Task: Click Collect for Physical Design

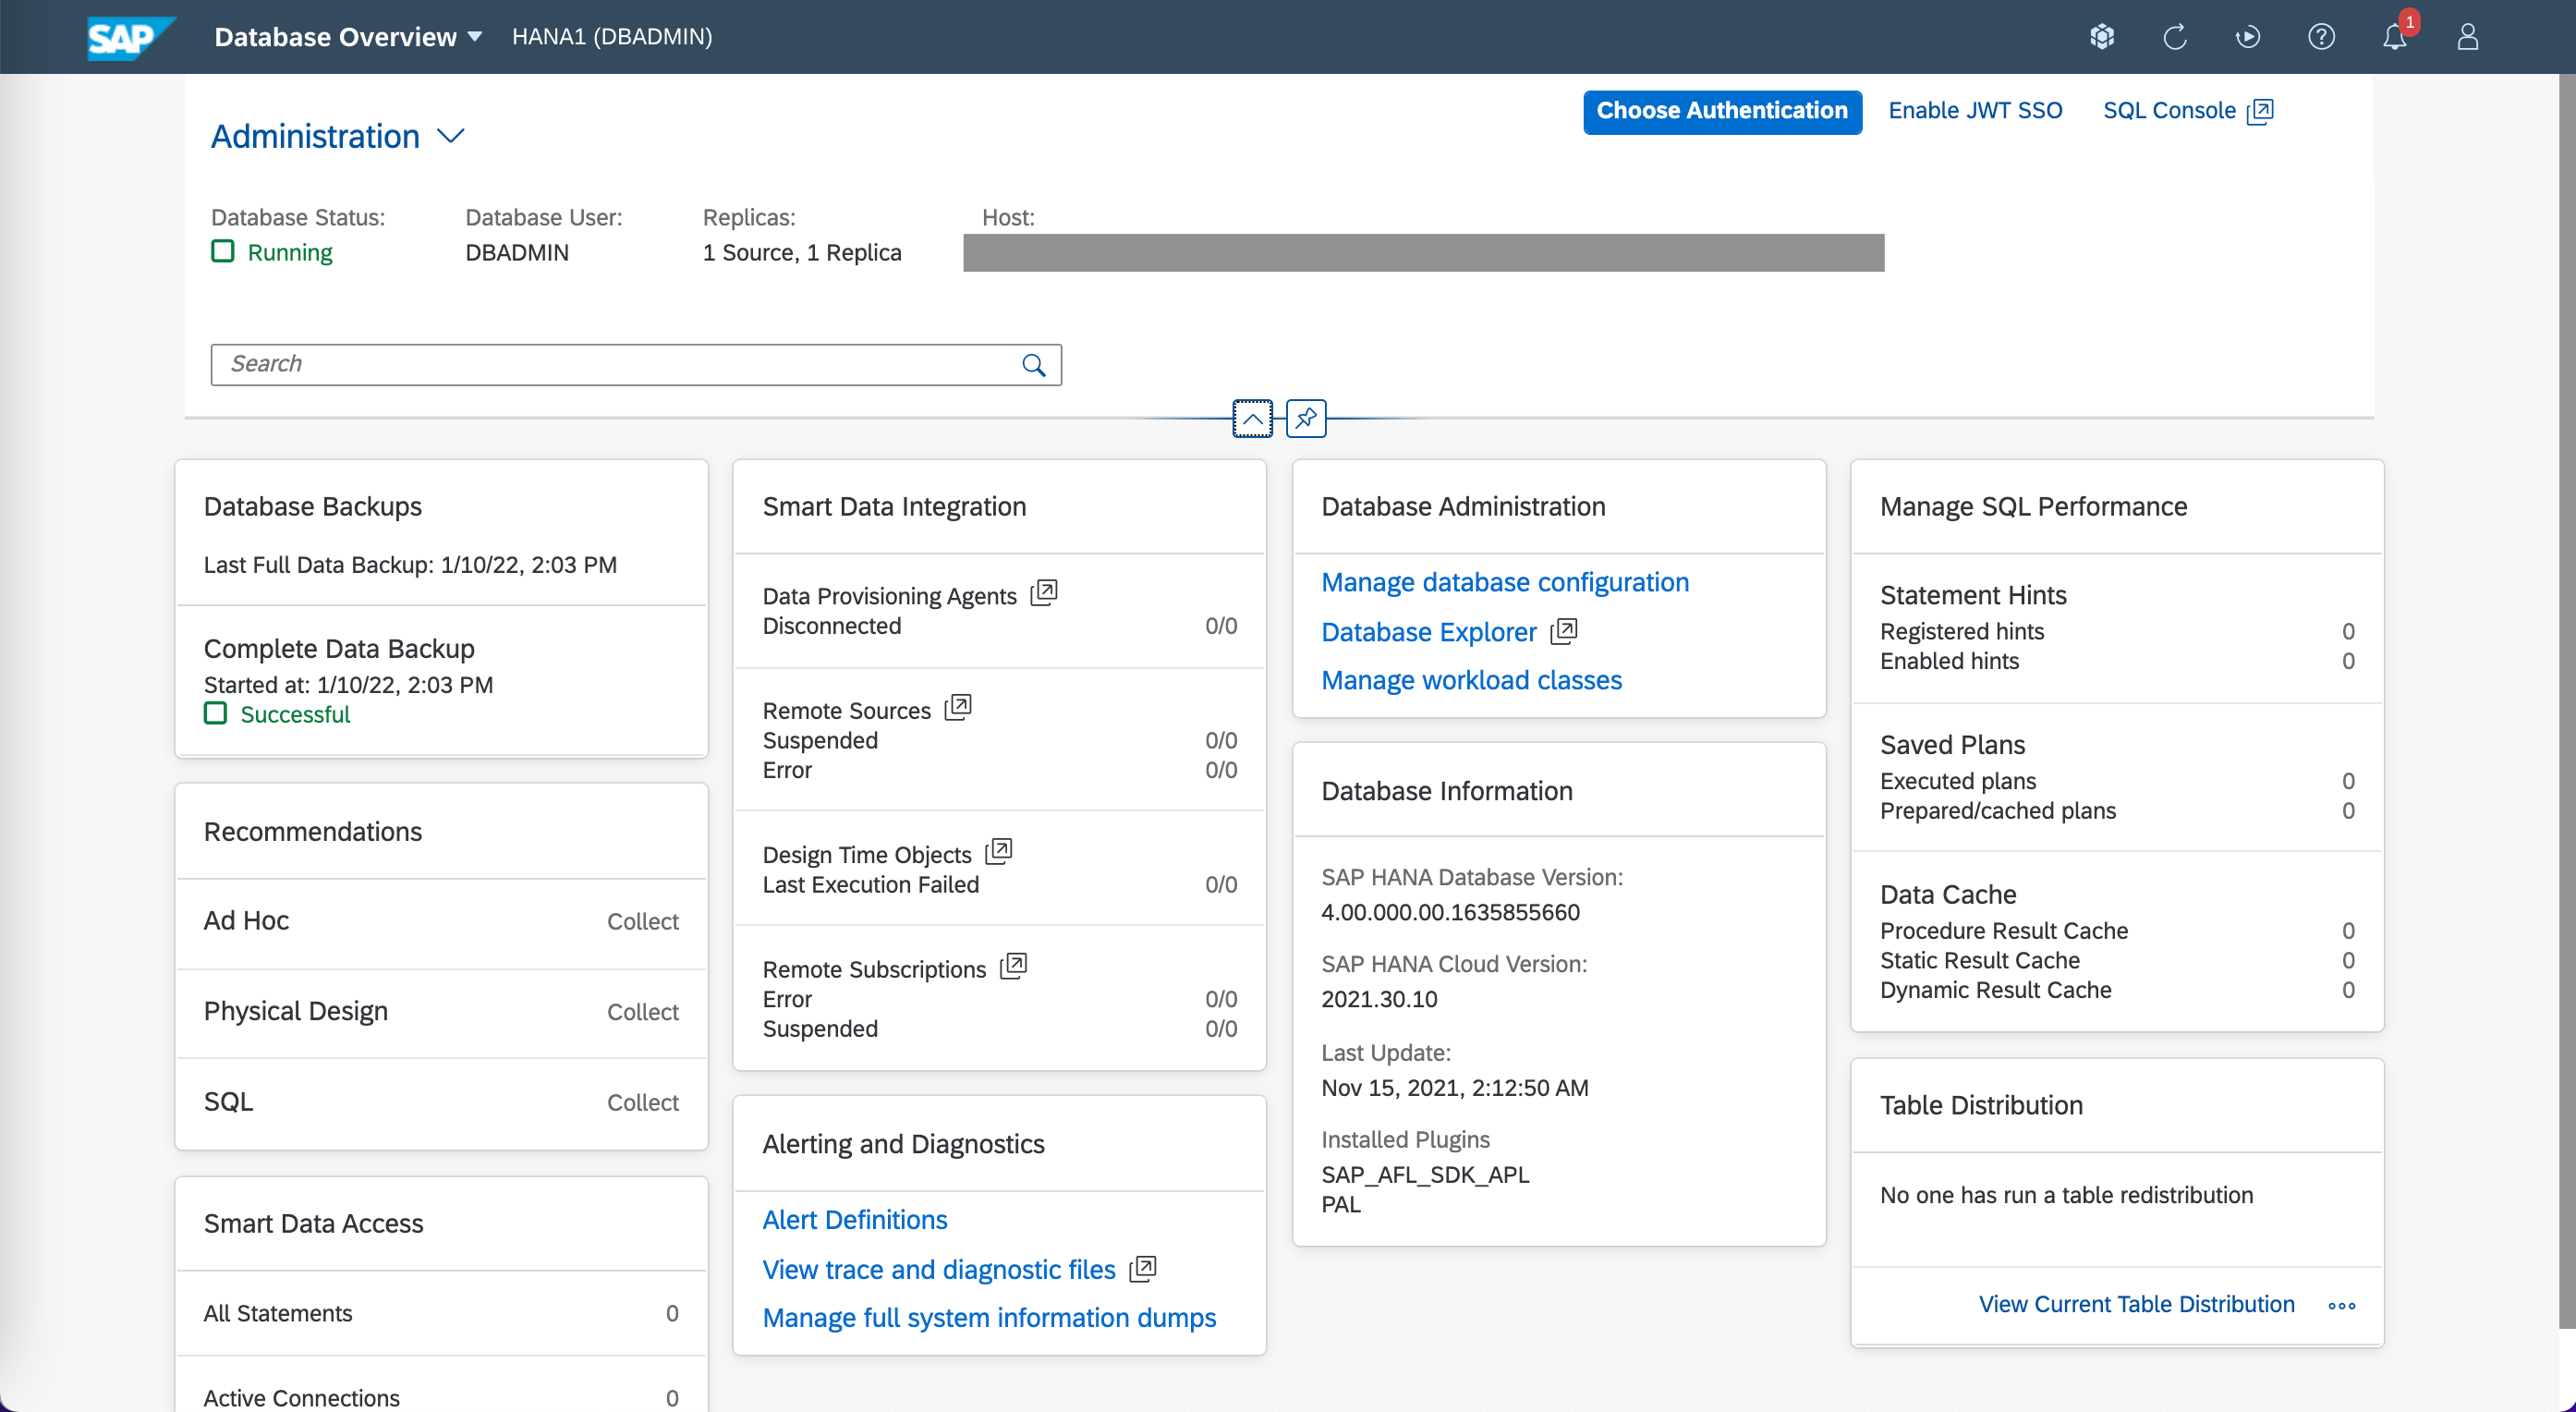Action: click(x=643, y=1012)
